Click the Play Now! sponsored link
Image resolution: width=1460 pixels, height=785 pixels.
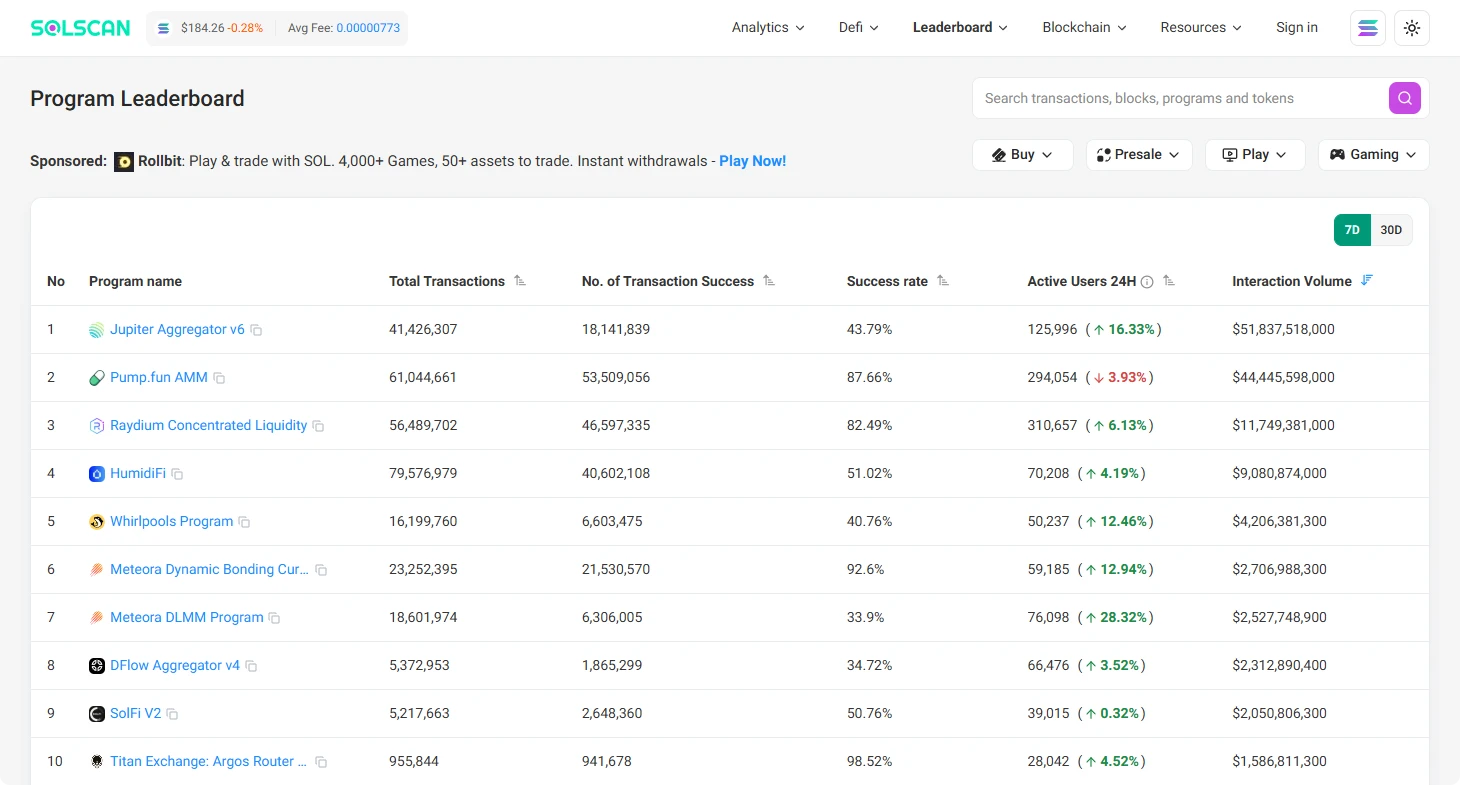coord(752,160)
